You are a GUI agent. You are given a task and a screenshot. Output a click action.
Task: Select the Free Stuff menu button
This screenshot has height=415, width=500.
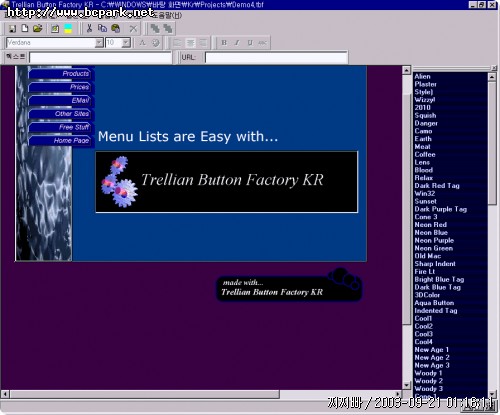[61, 127]
